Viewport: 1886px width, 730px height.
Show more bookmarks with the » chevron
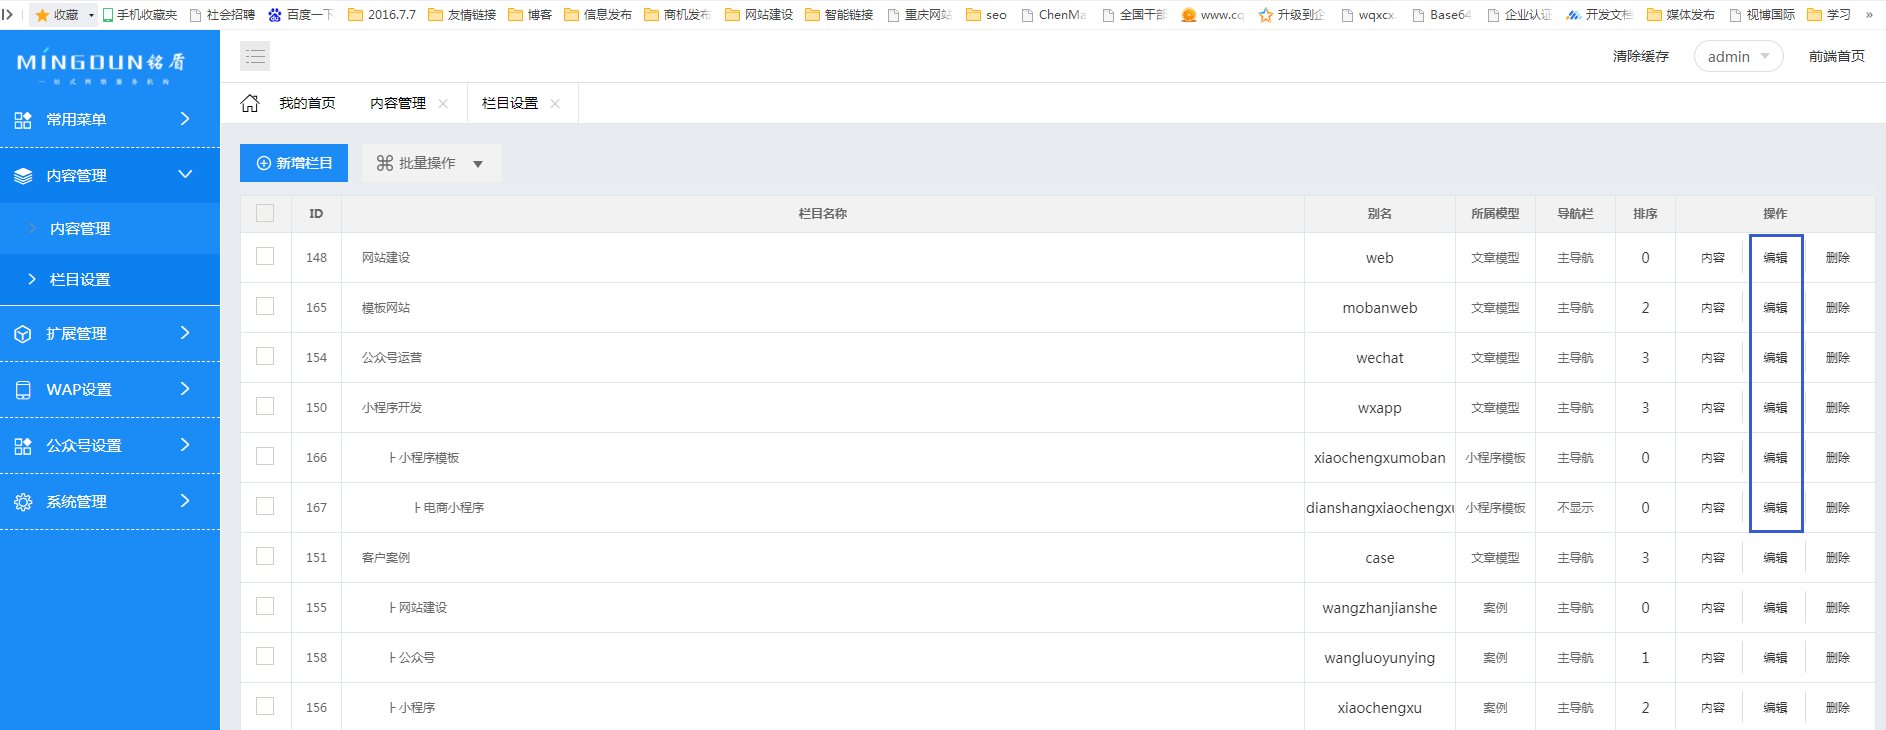[1869, 15]
